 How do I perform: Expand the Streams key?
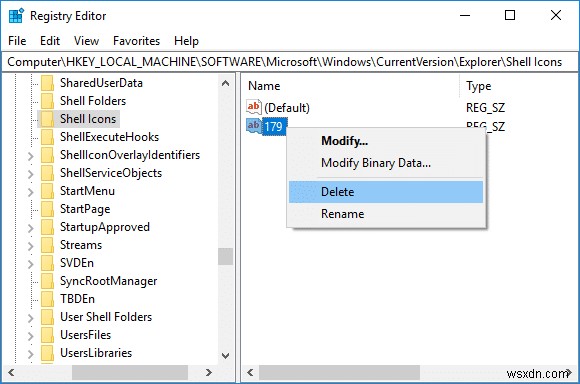31,246
